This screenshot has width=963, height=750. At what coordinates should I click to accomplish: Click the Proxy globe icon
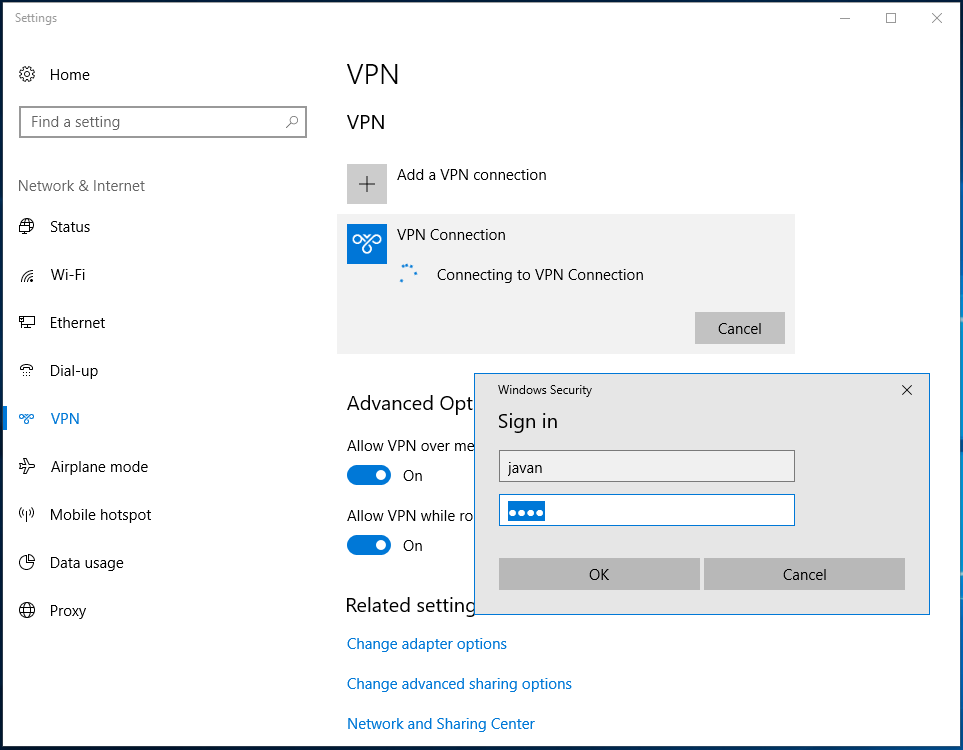(x=27, y=610)
